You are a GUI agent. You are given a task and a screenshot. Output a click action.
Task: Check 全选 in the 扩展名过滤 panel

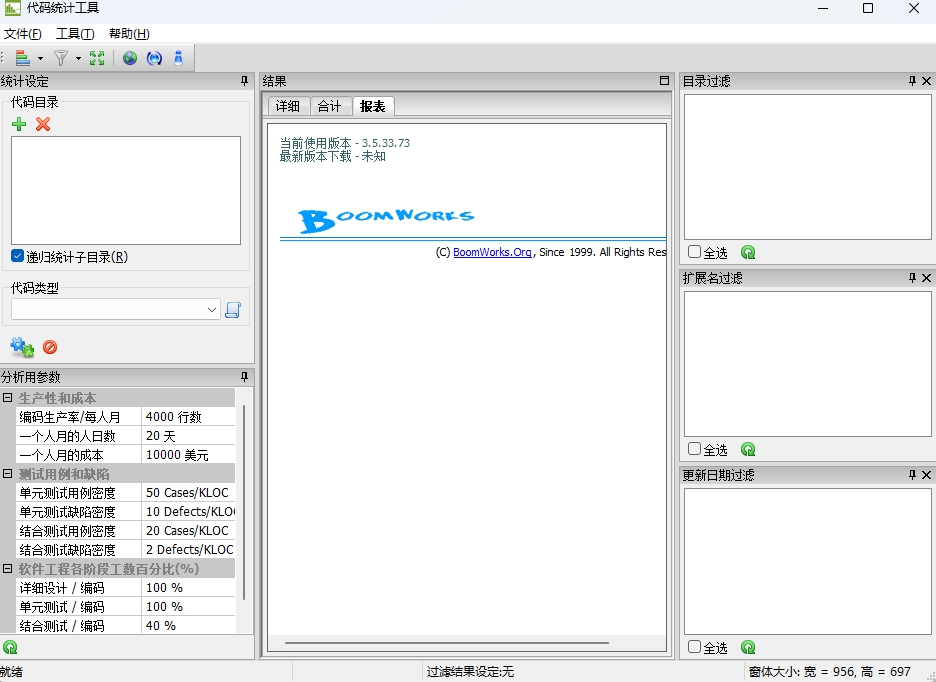[694, 448]
